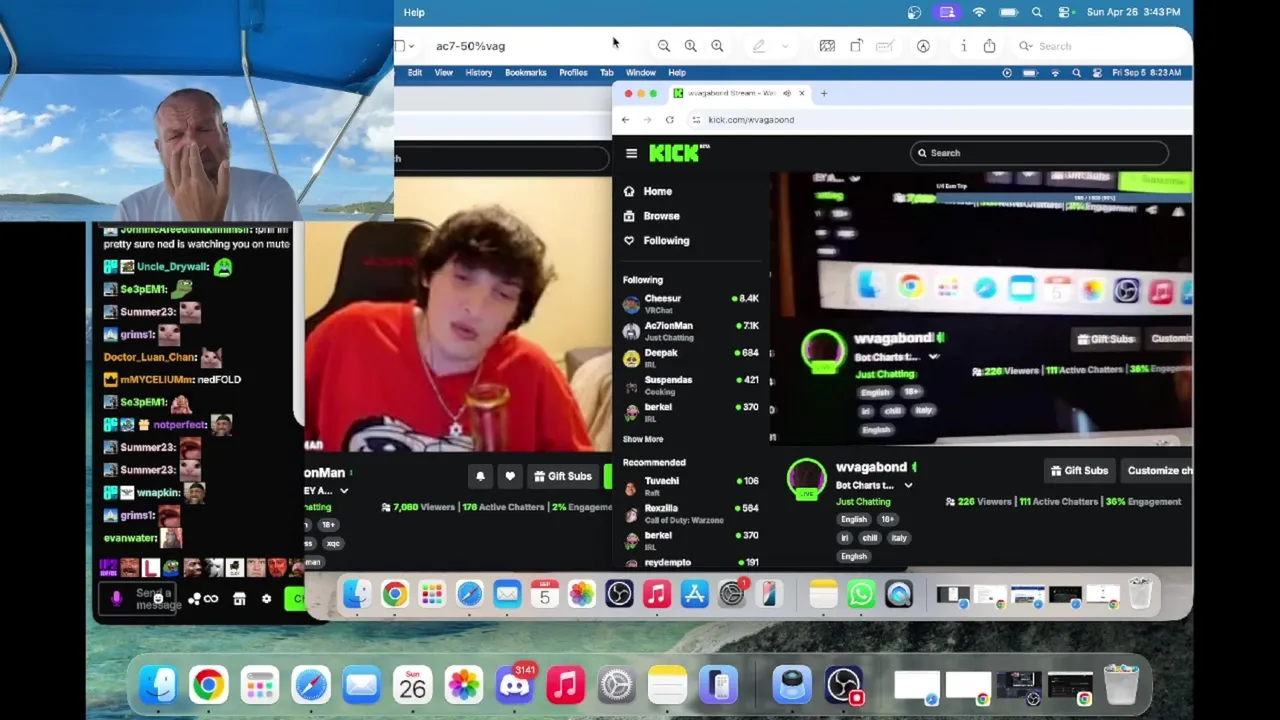Expand Show More under Following
The width and height of the screenshot is (1280, 720).
click(643, 439)
